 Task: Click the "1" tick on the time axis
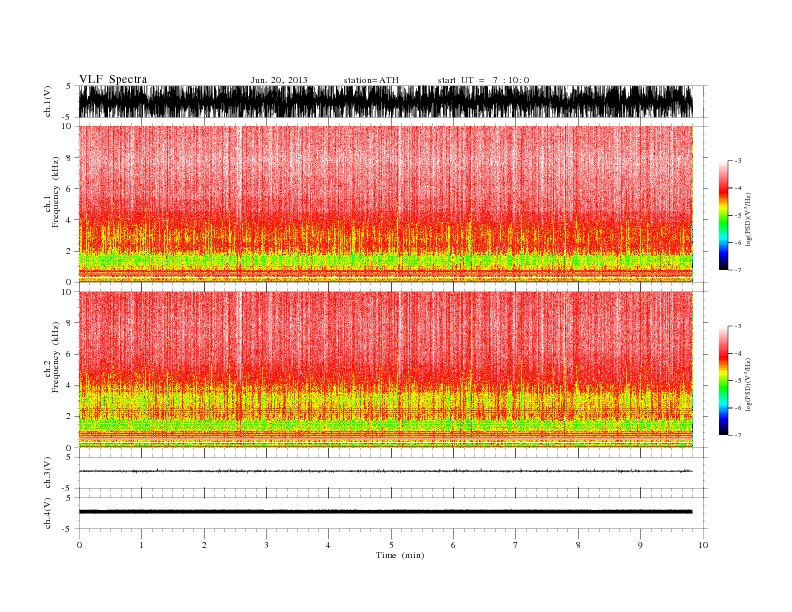coord(141,545)
